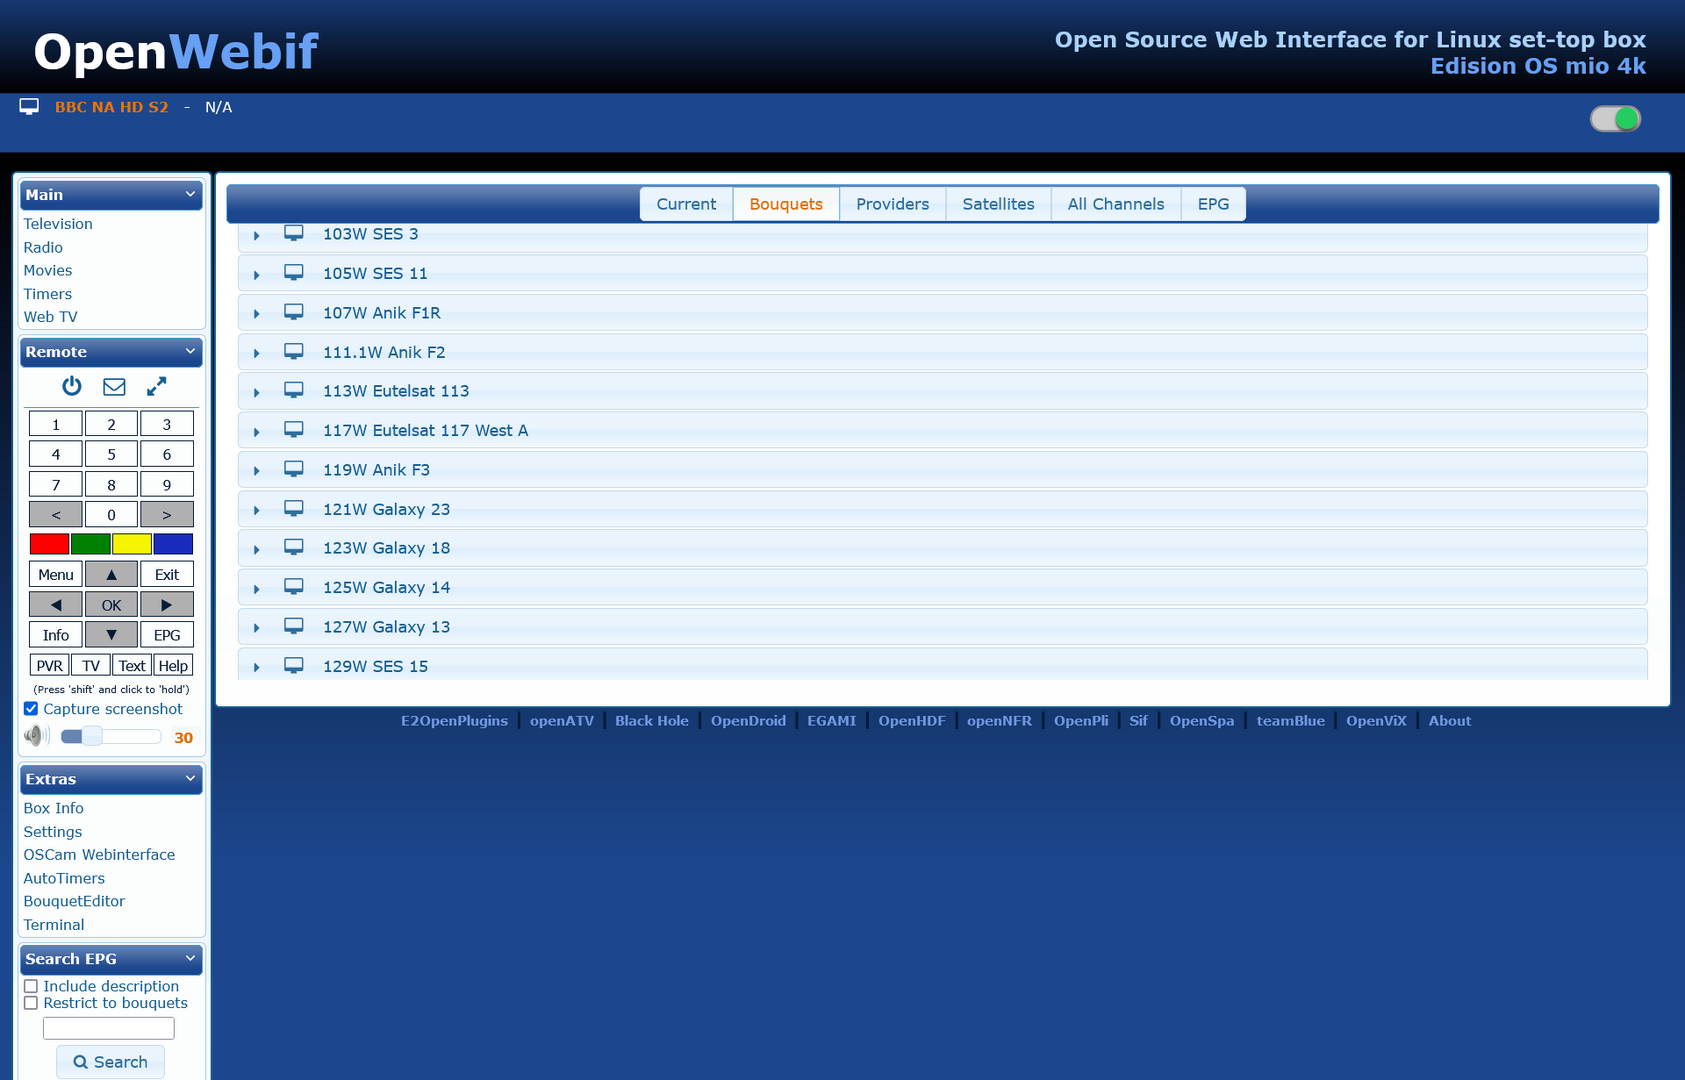Collapse the Search EPG panel header

pyautogui.click(x=111, y=959)
